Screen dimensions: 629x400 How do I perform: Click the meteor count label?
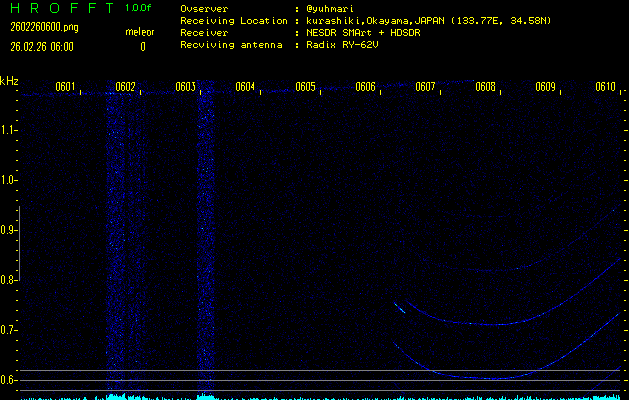139,31
